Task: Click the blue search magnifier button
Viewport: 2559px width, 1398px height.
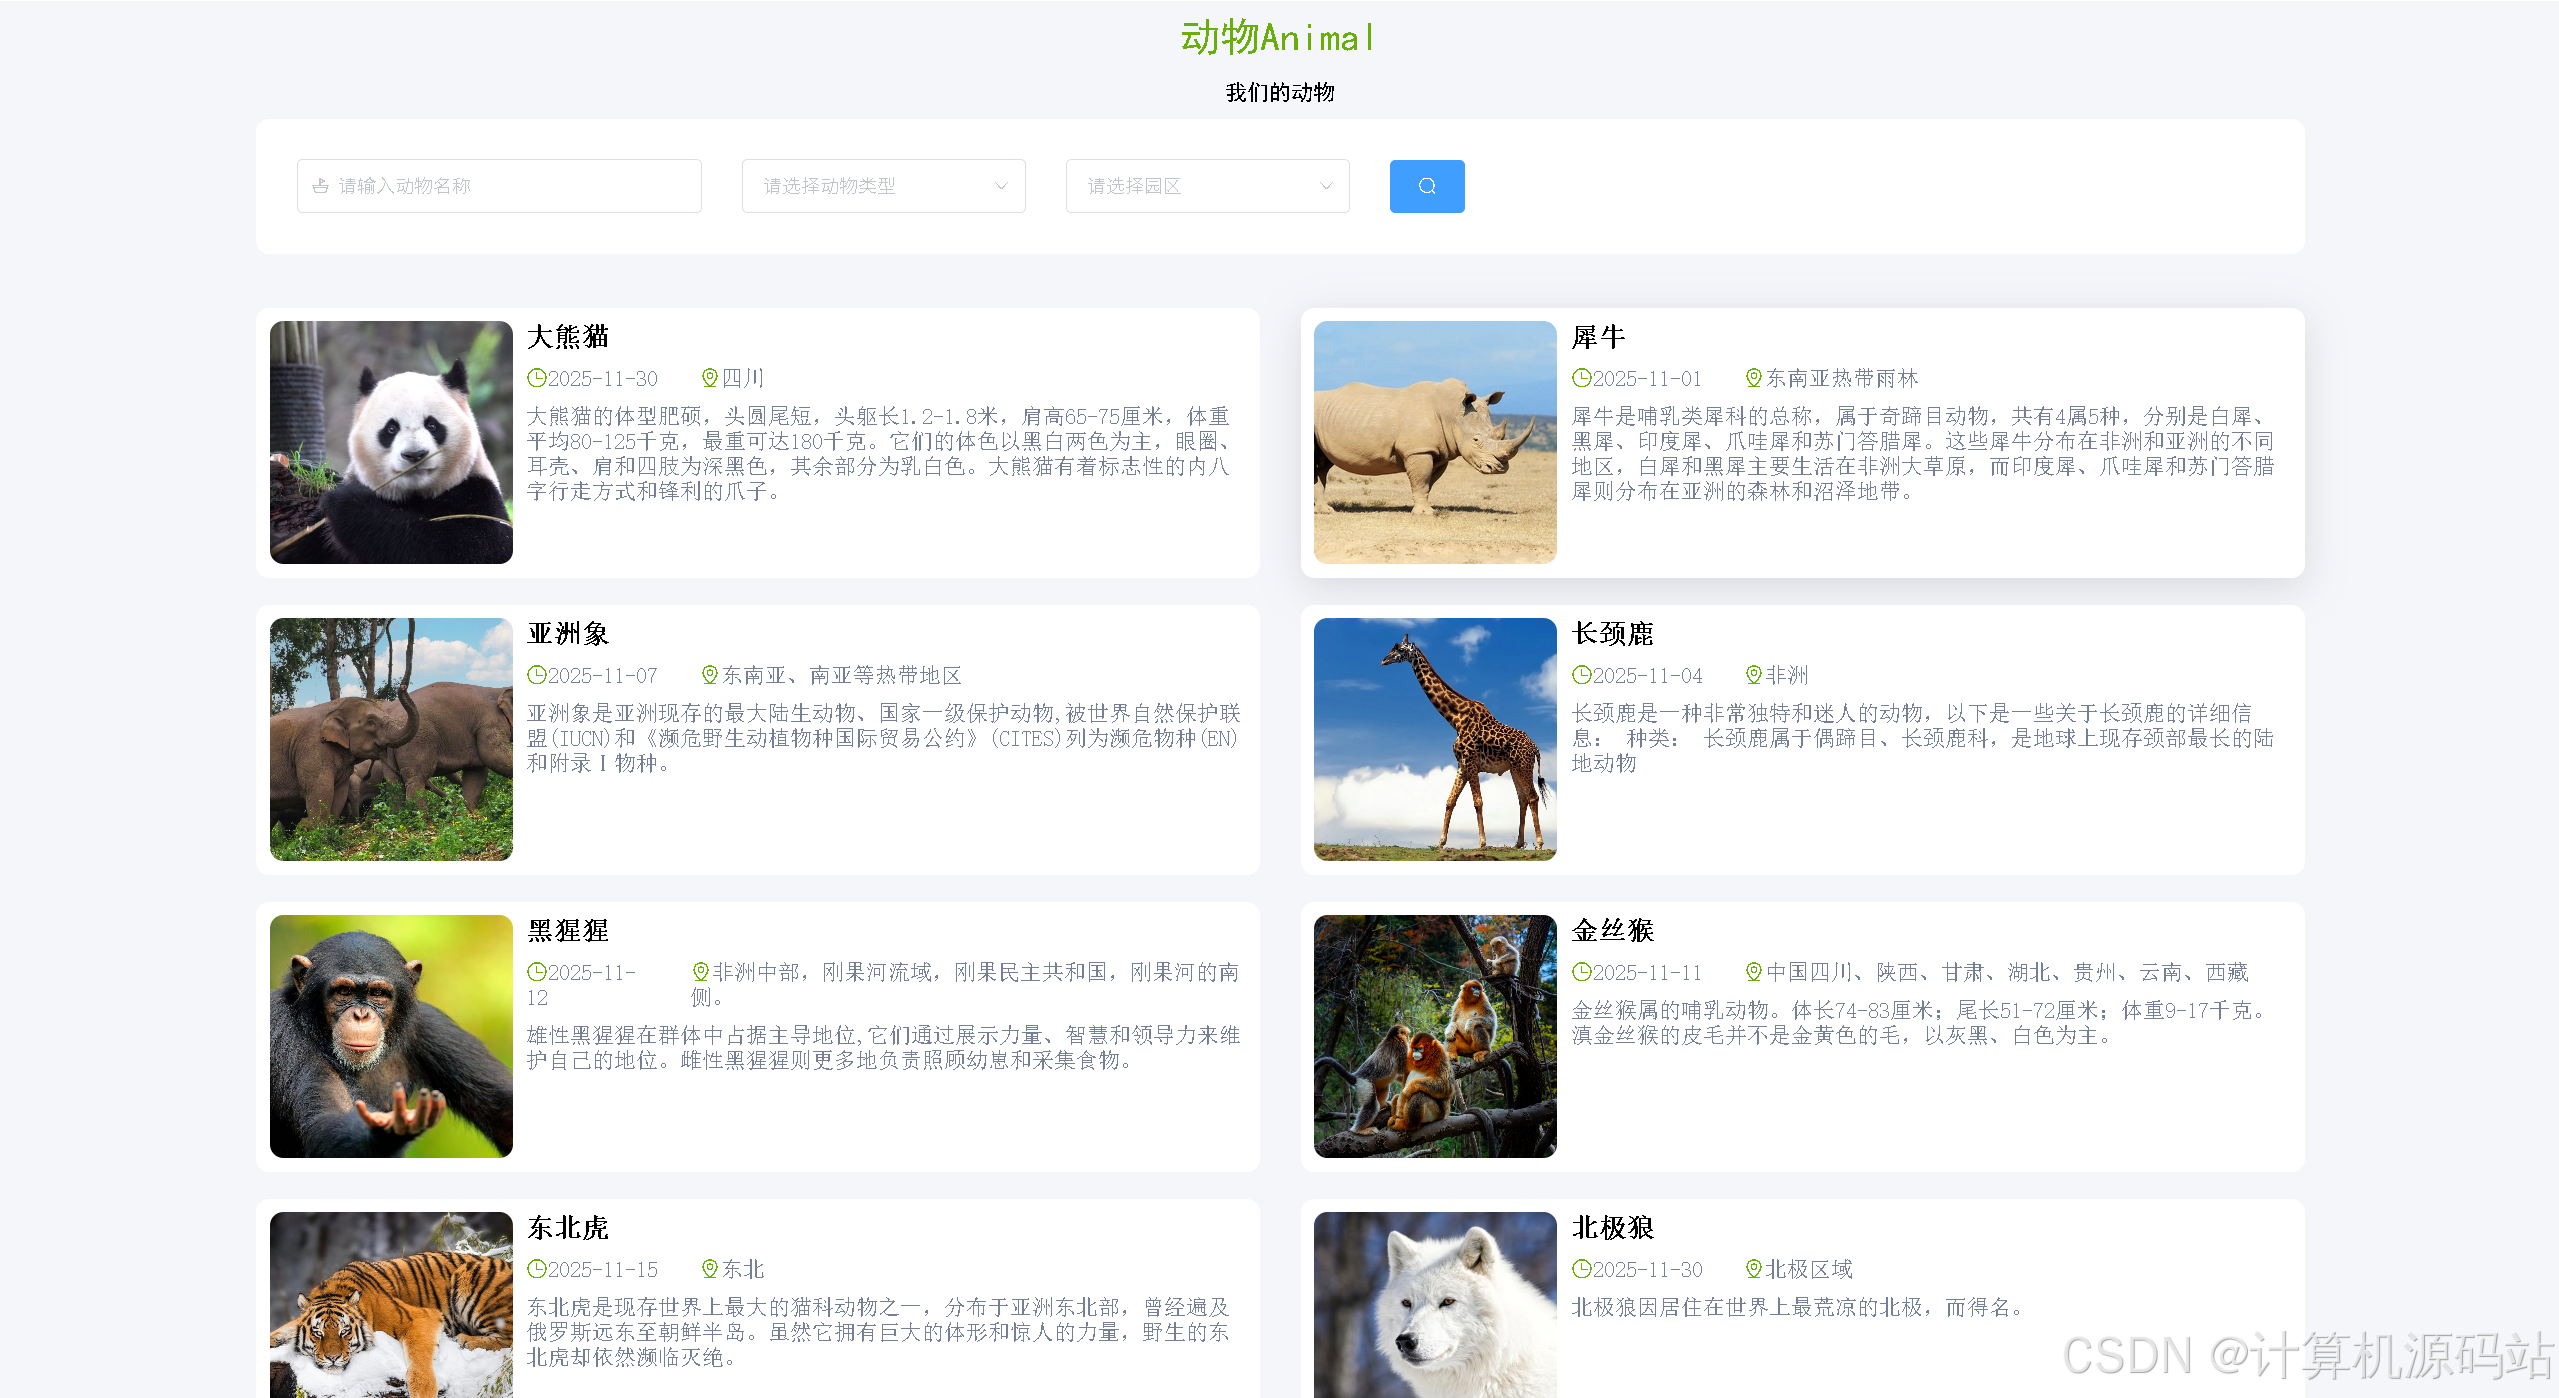Action: [x=1426, y=186]
